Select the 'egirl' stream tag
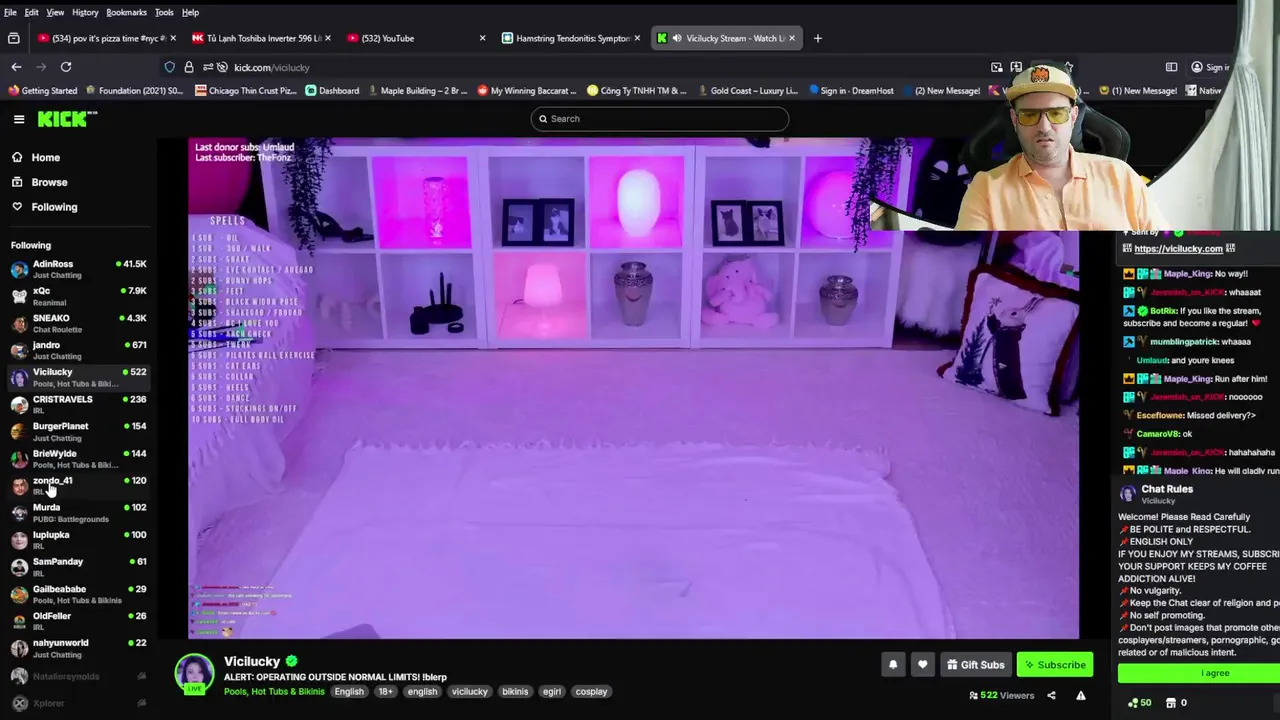The height and width of the screenshot is (720, 1280). point(552,692)
